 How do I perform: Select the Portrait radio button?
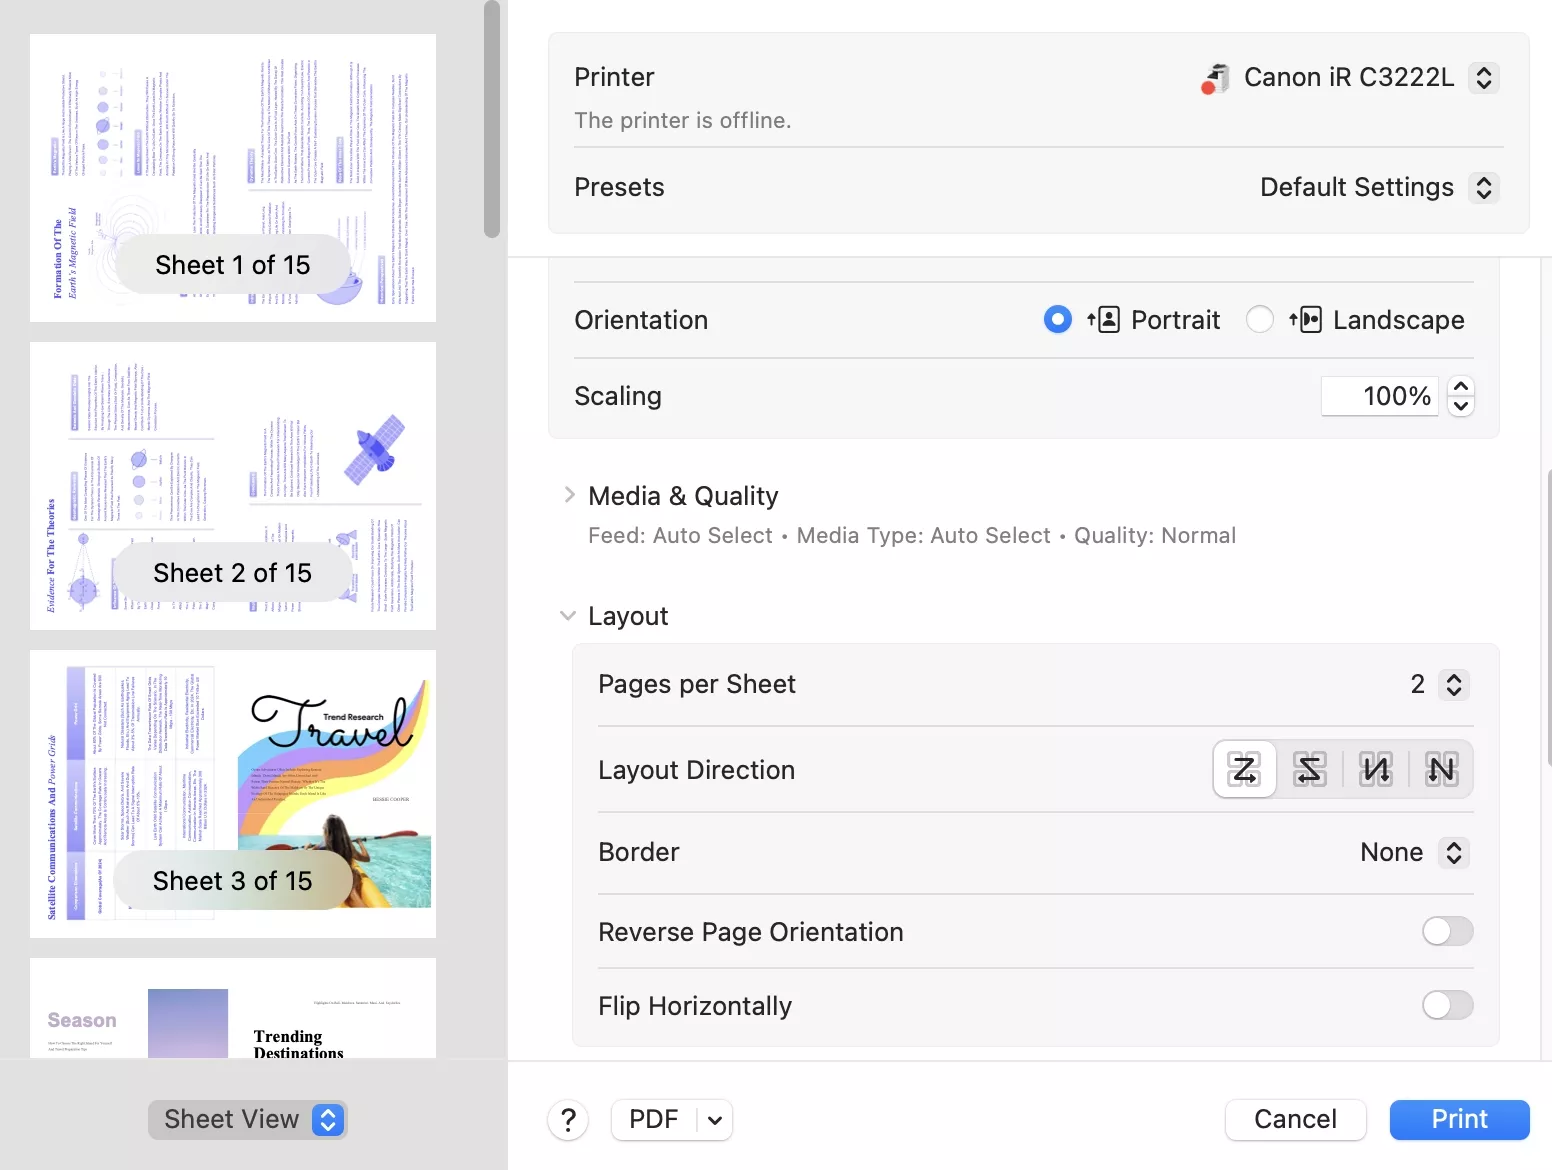point(1057,320)
